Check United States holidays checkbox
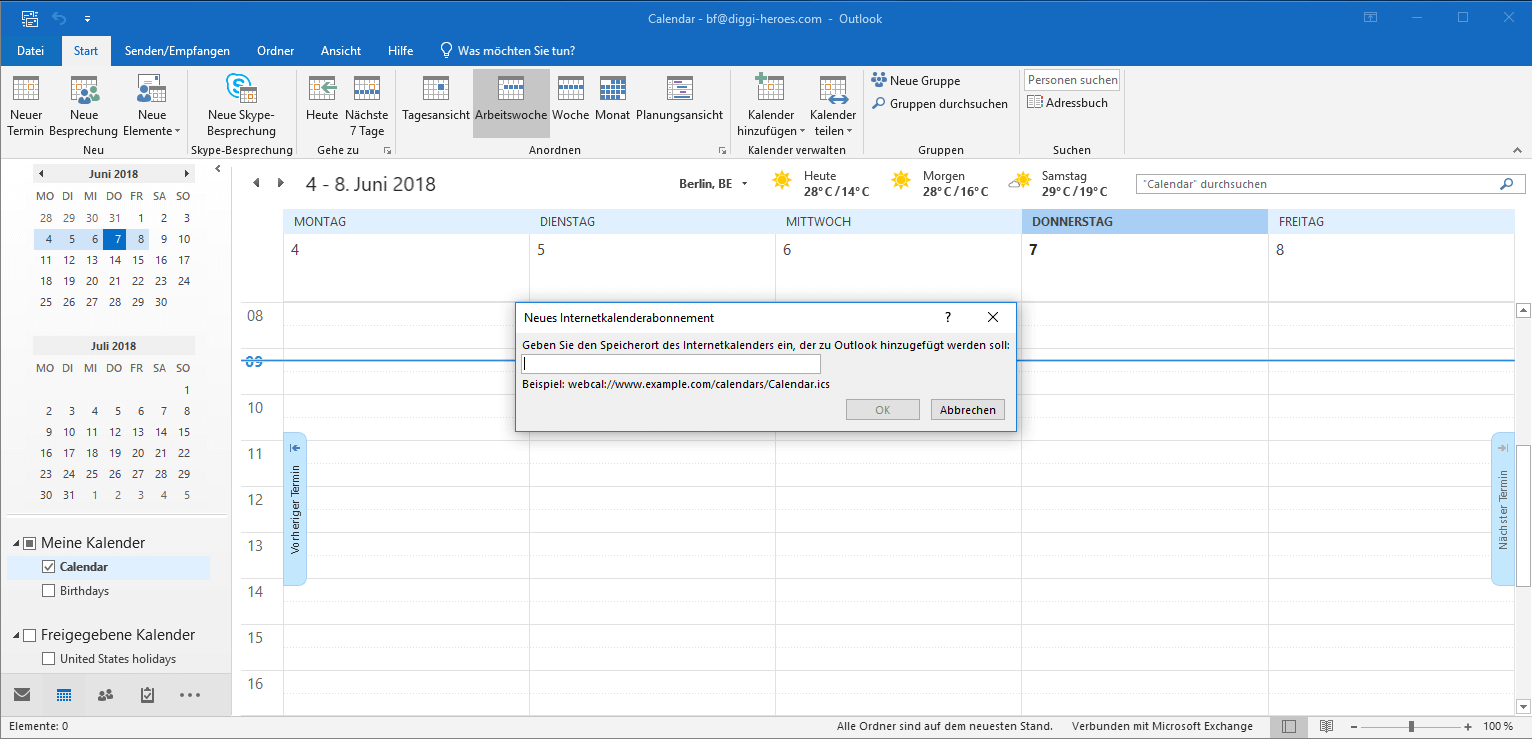1532x739 pixels. coord(49,659)
